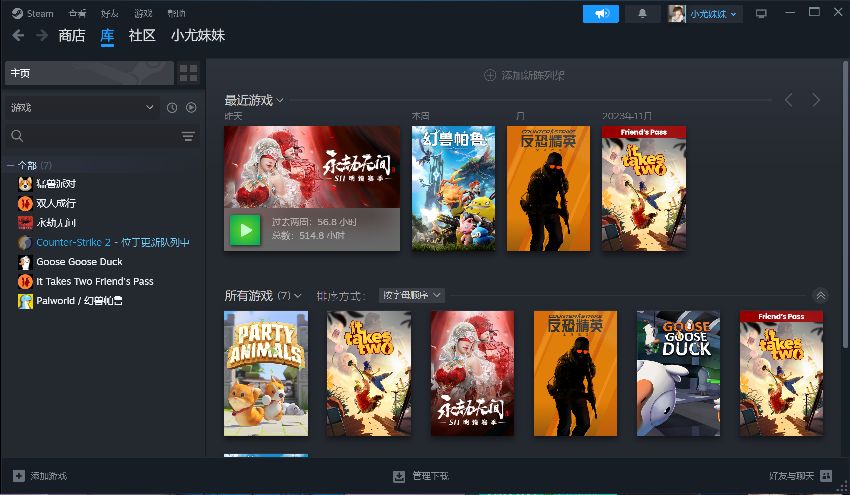Go back with the left arrow
The image size is (850, 495).
pos(18,36)
